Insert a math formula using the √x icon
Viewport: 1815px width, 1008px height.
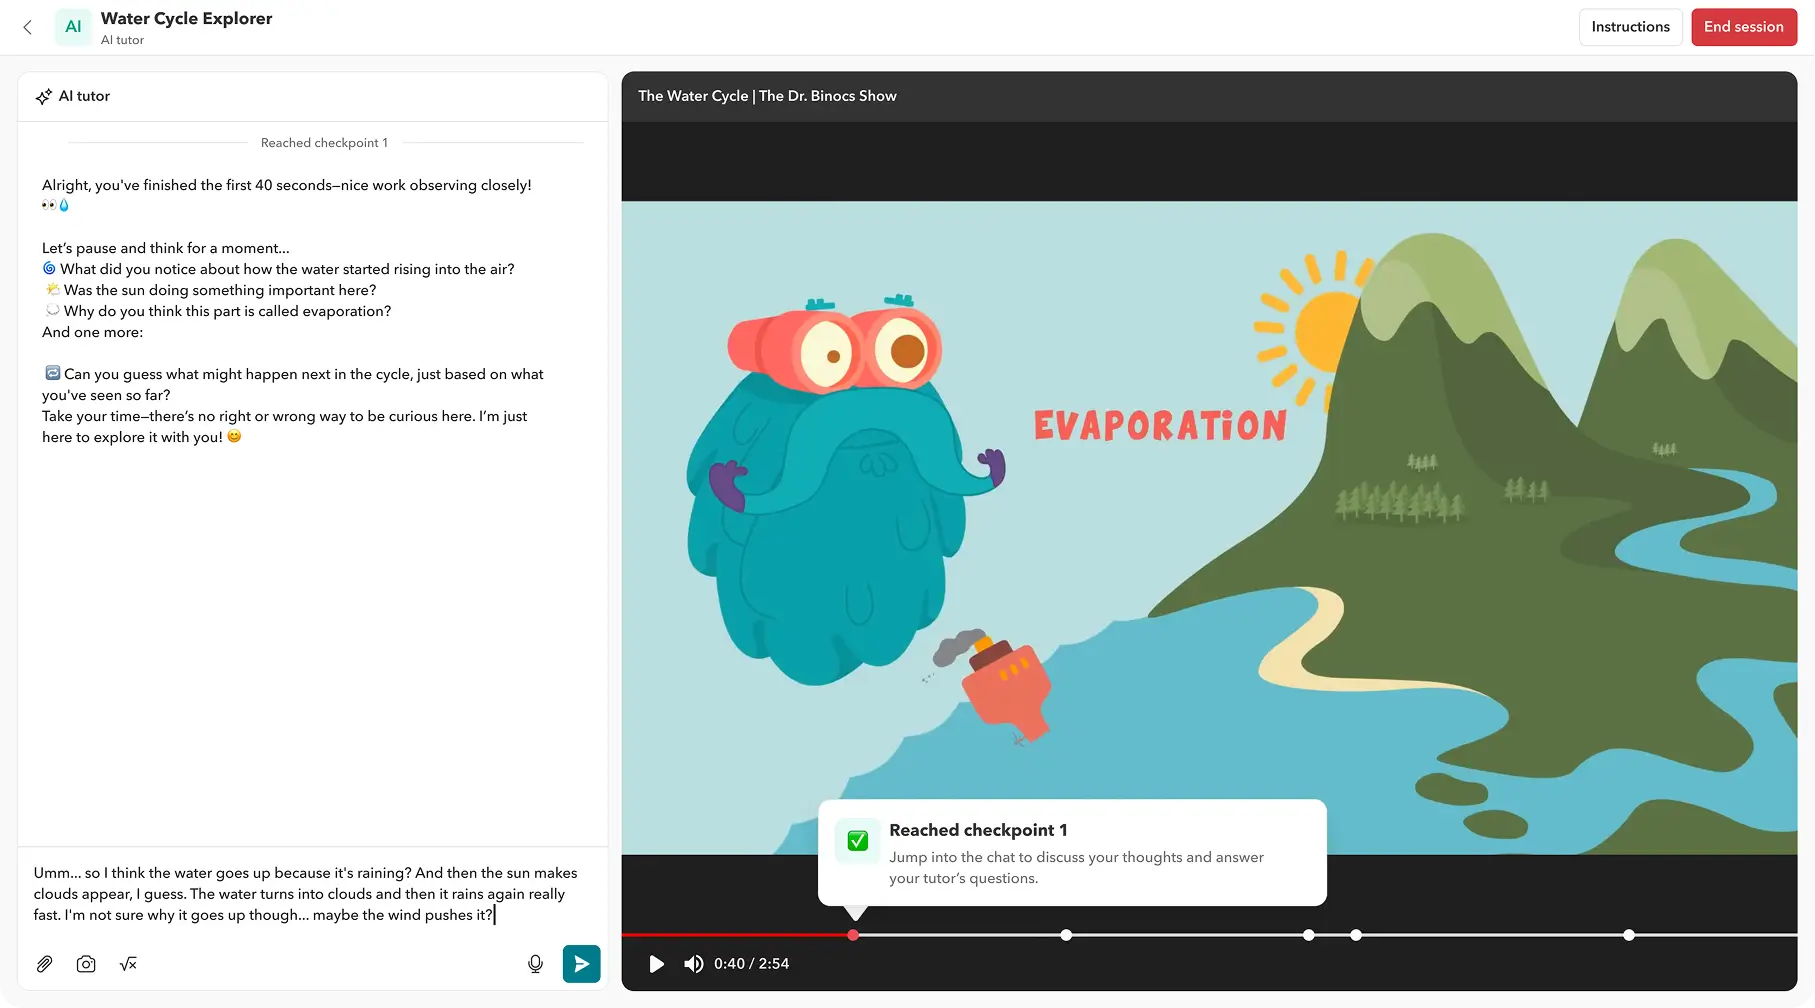point(127,963)
